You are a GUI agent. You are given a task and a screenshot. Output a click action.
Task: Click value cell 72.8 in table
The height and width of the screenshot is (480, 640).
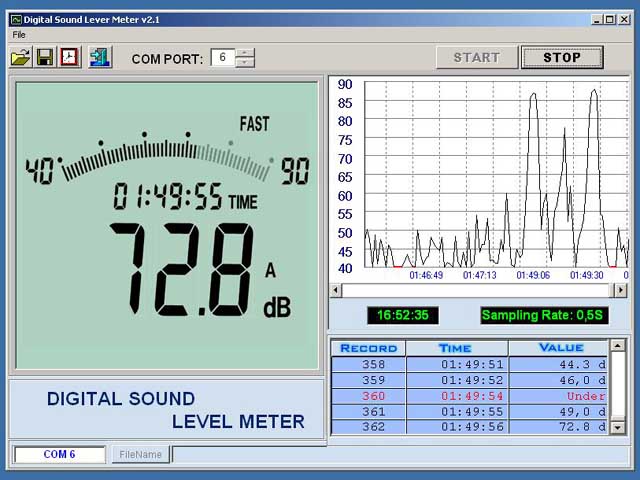click(x=558, y=427)
